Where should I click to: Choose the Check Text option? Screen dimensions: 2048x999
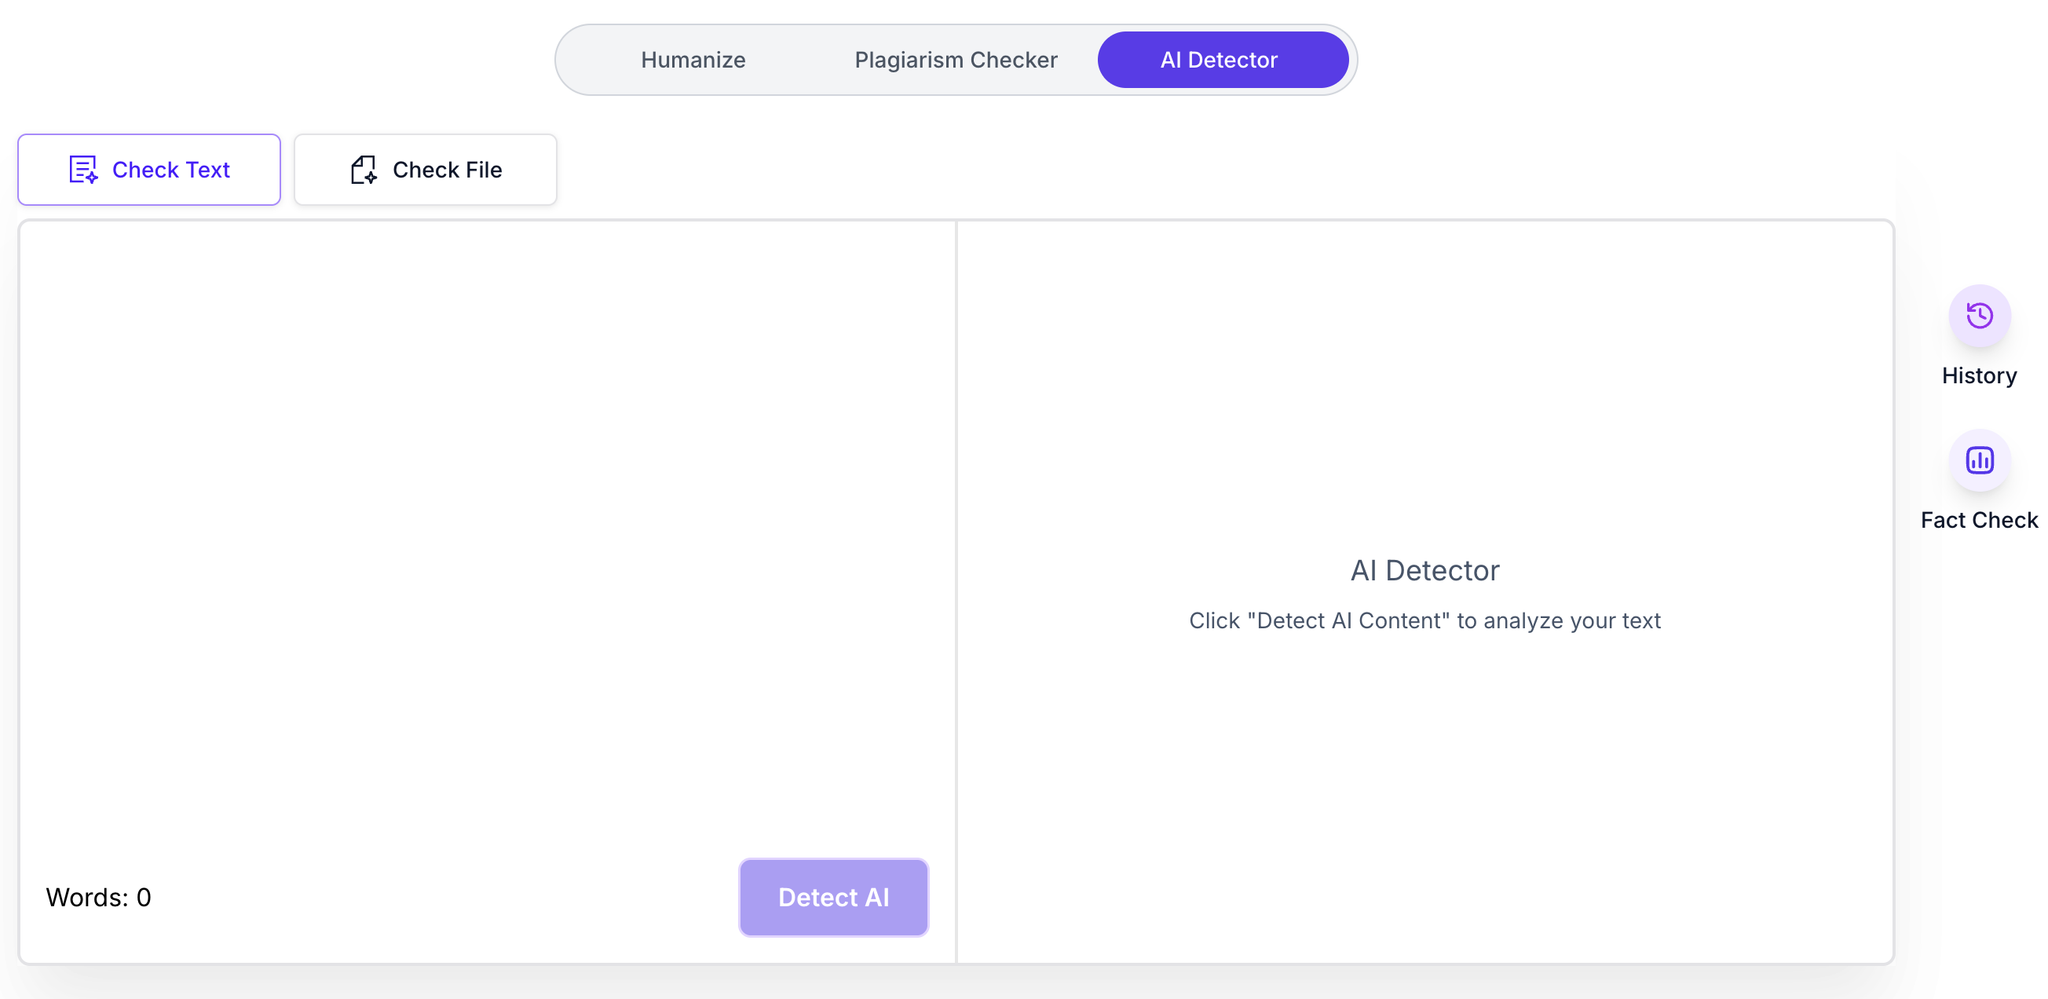pos(149,170)
